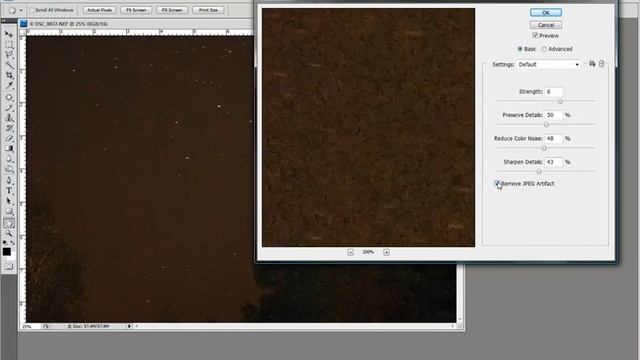Viewport: 640px width, 360px height.
Task: Select the Clone Stamp tool
Action: [9, 118]
